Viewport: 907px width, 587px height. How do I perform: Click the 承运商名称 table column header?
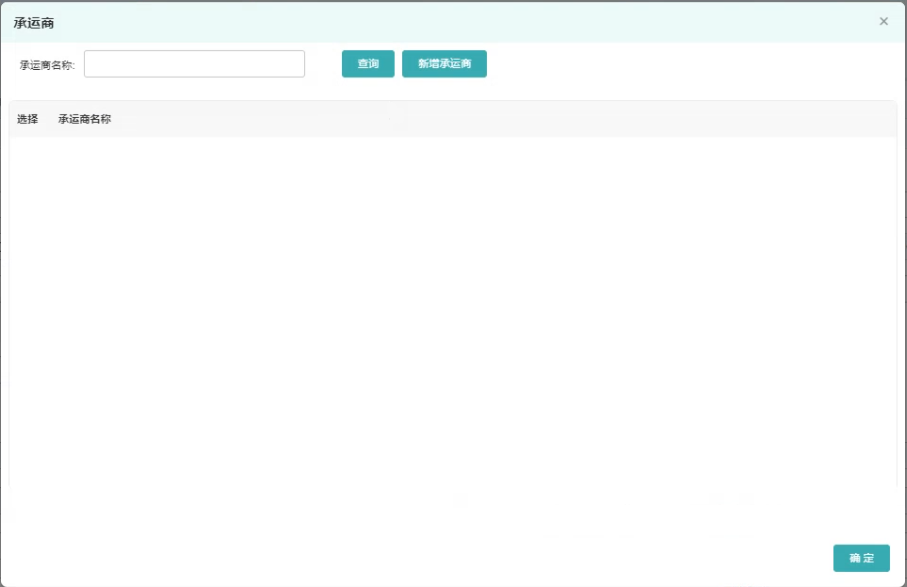tap(84, 119)
